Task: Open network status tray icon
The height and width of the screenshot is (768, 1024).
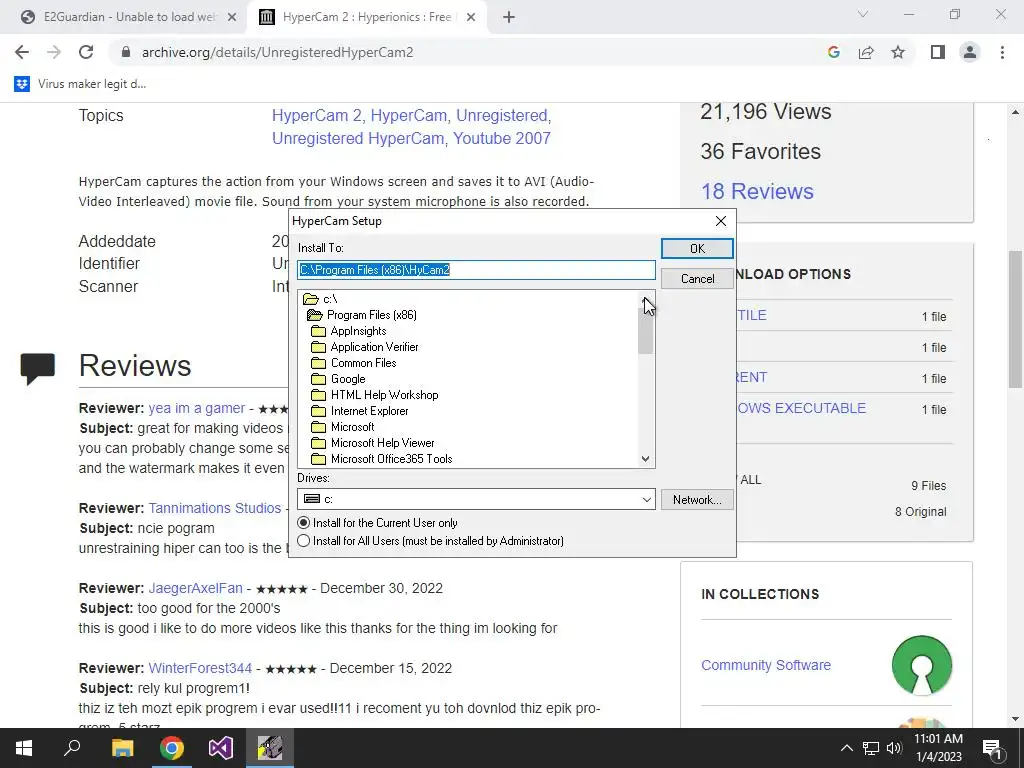Action: pos(871,748)
